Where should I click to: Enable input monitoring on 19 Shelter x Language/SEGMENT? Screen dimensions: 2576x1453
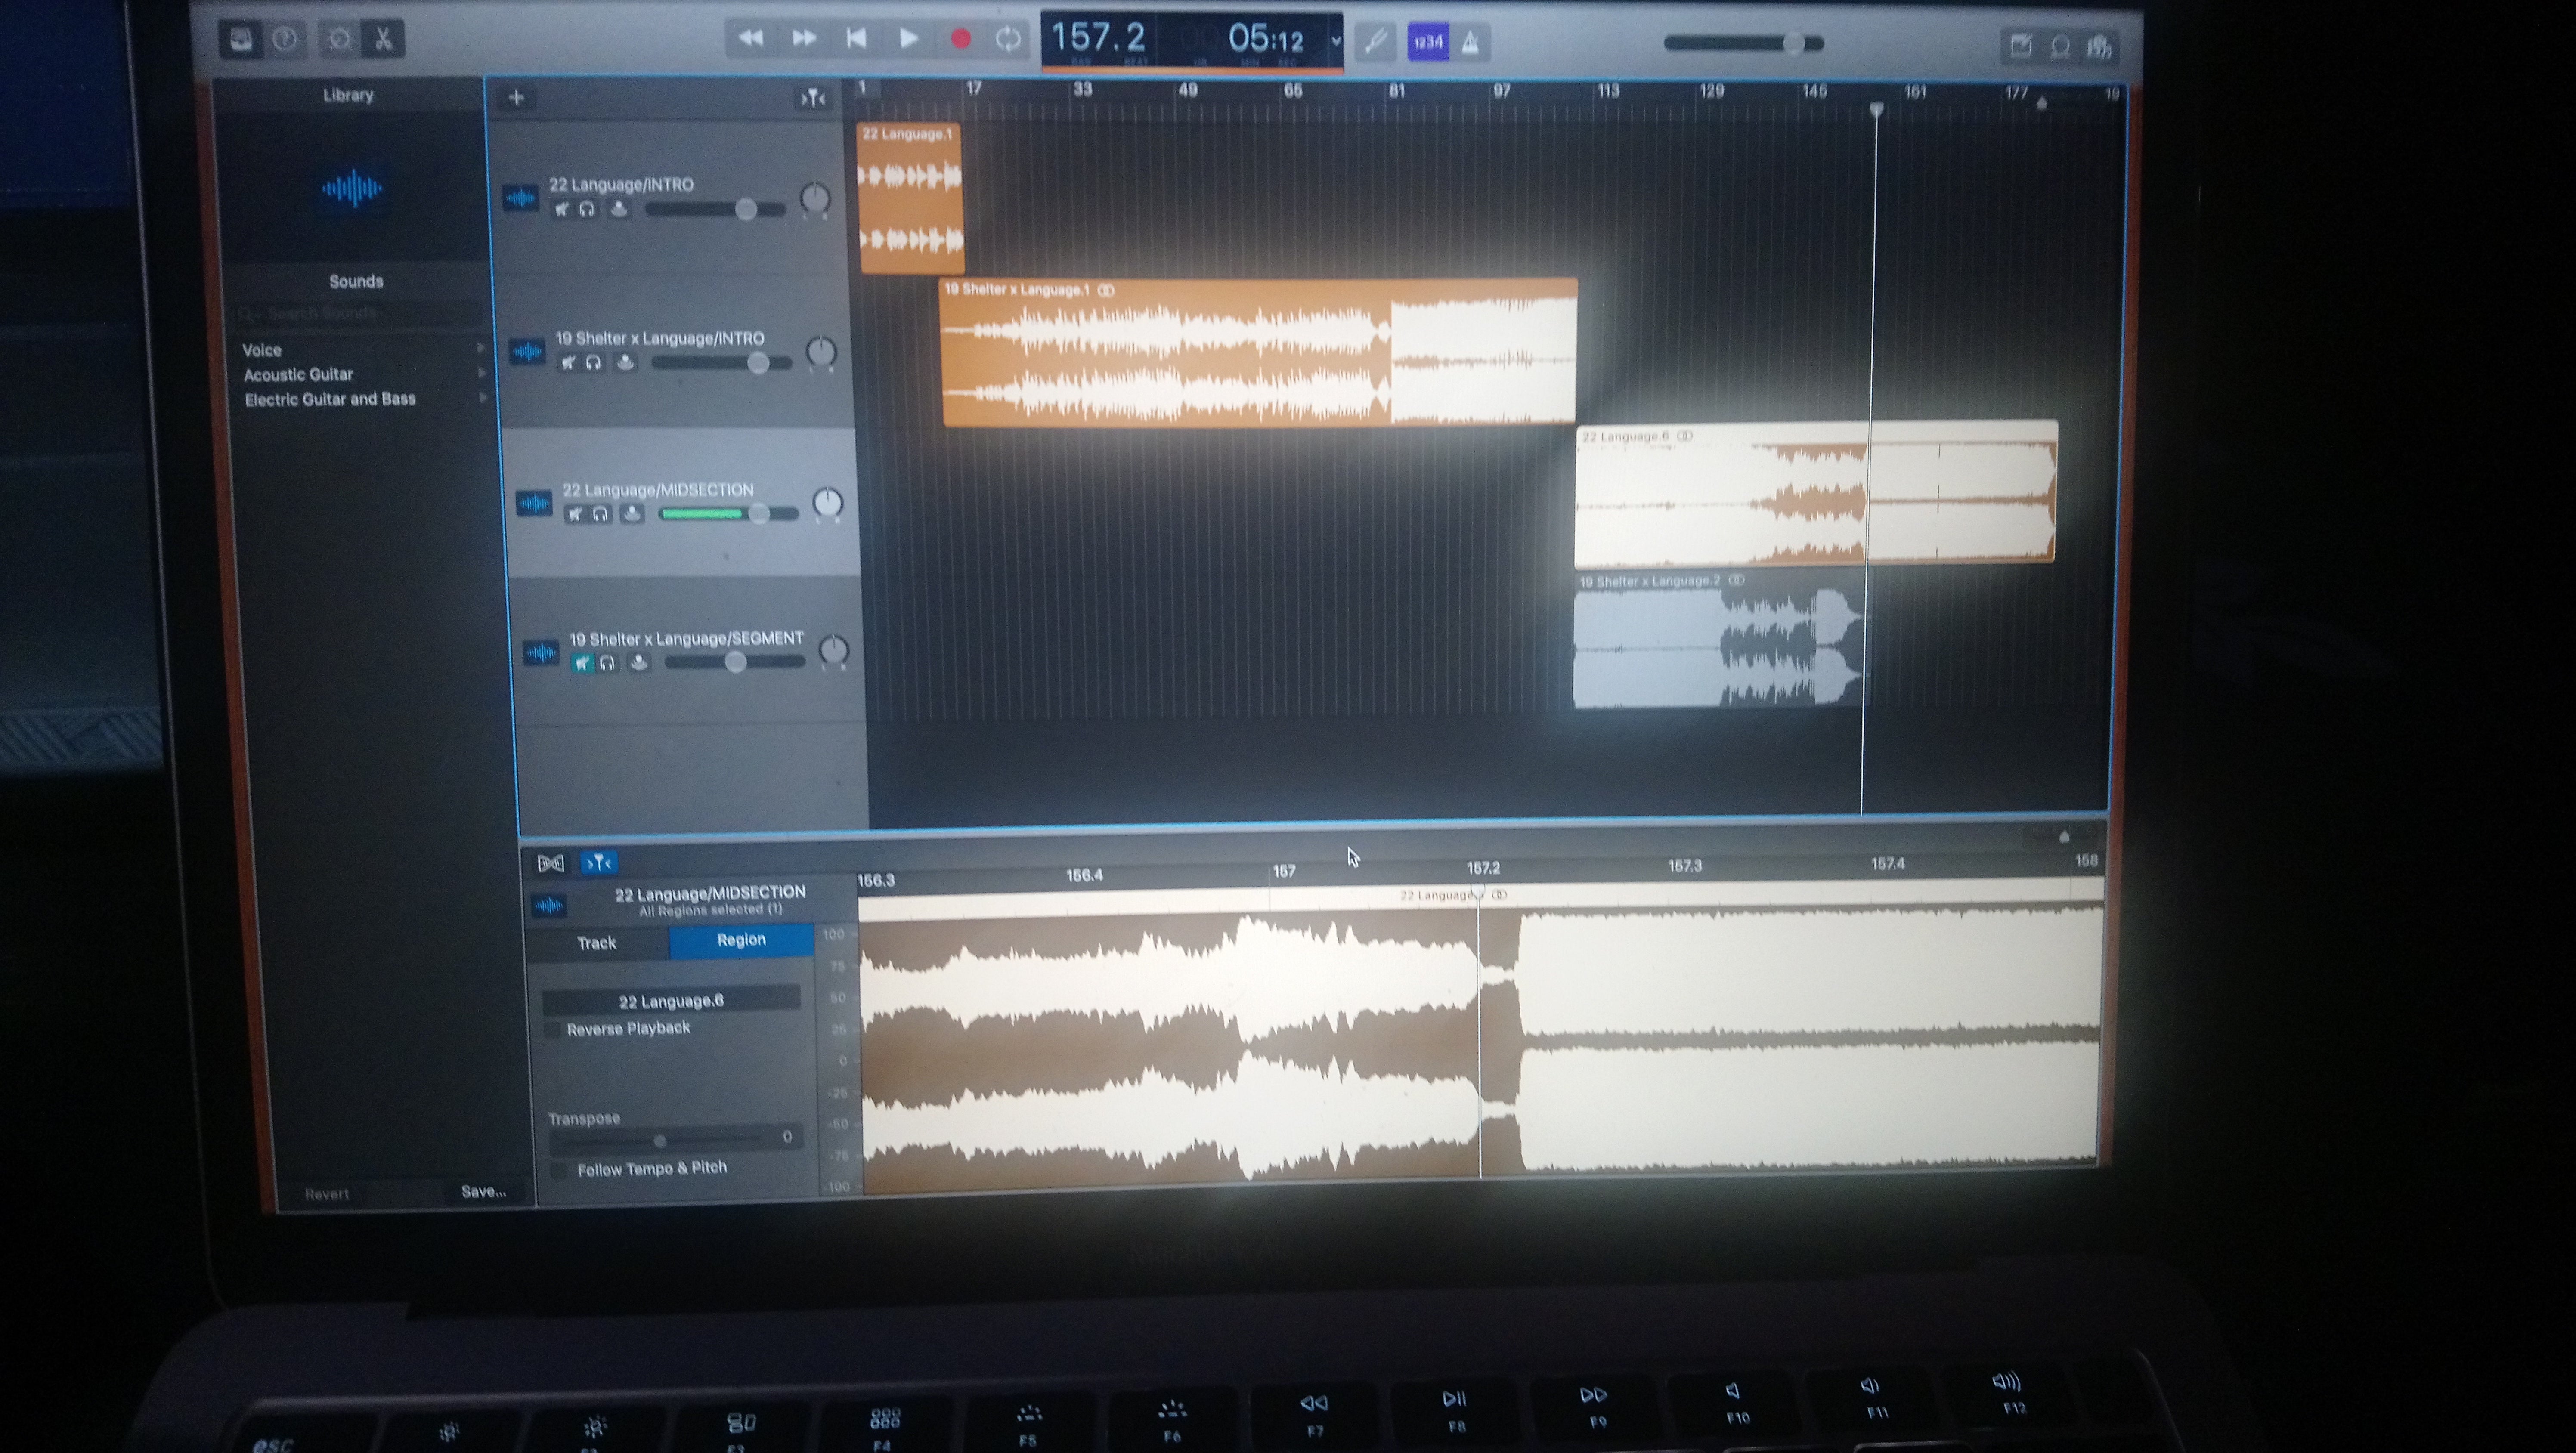coord(639,663)
